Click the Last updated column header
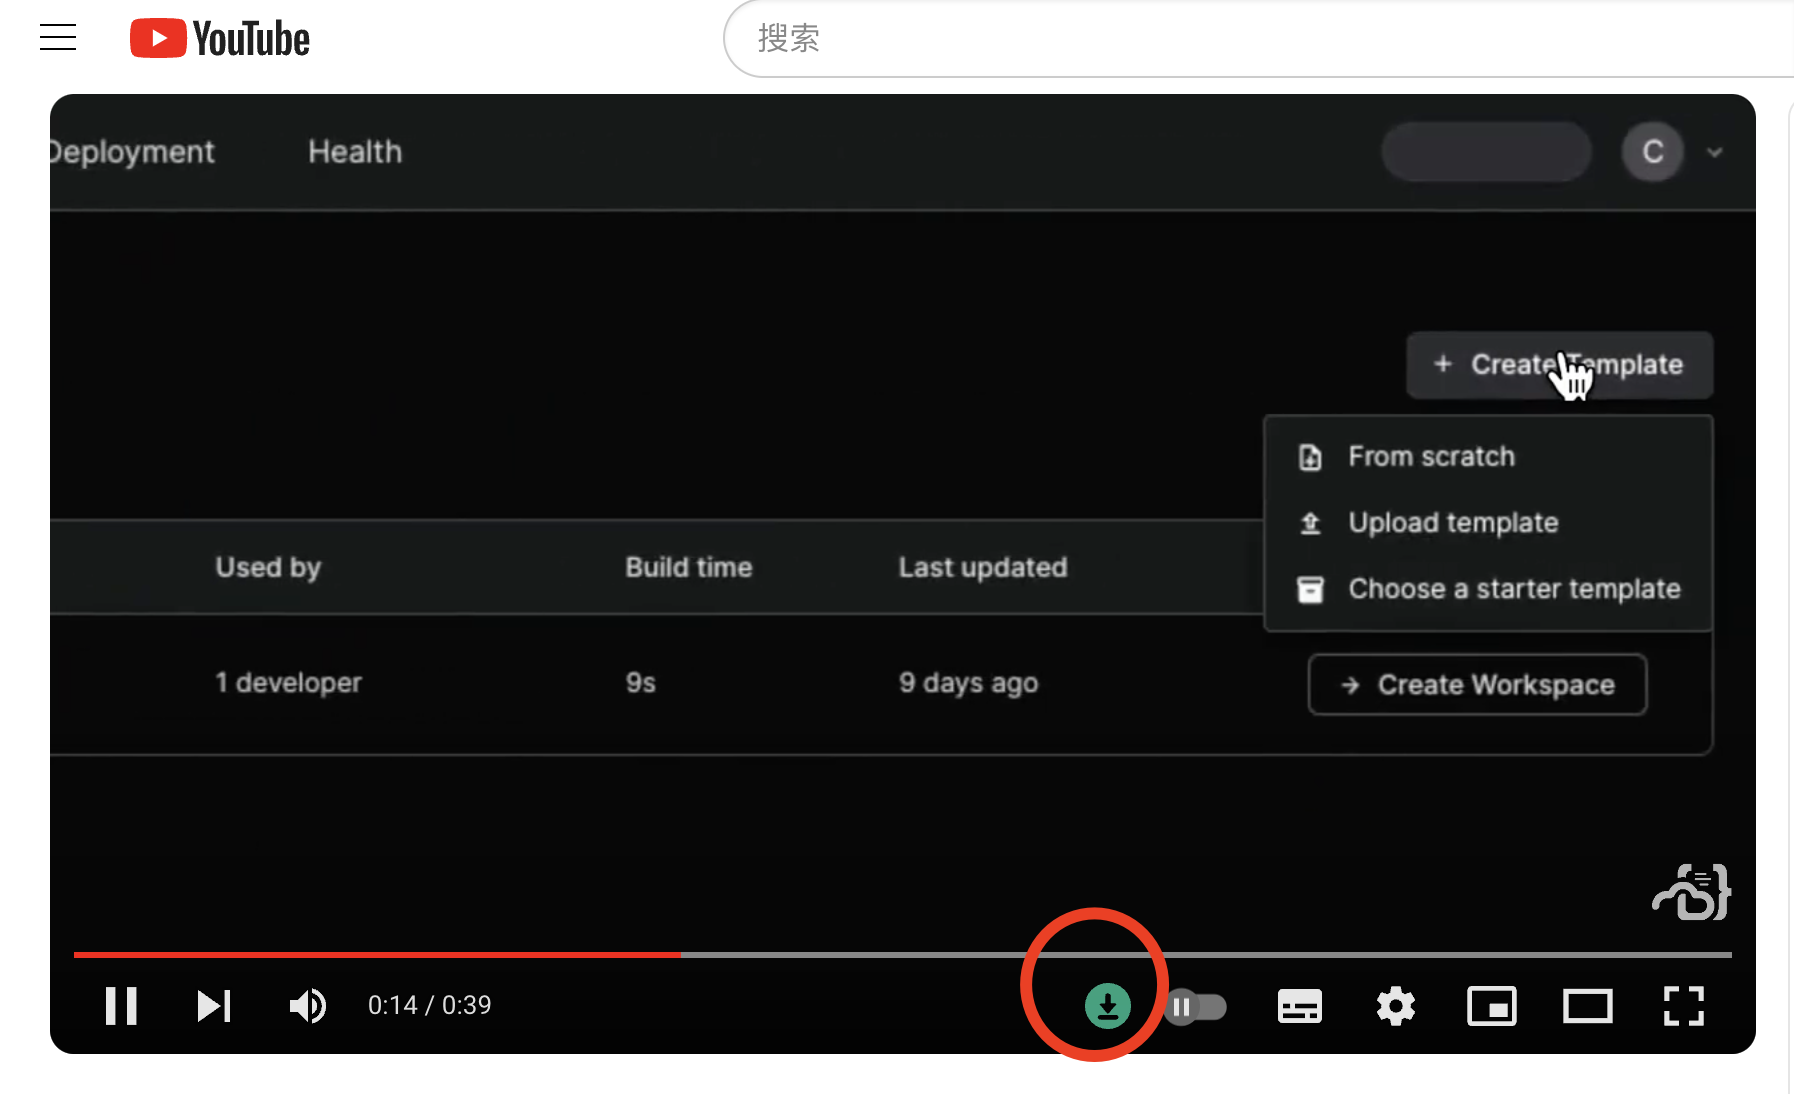 tap(982, 567)
